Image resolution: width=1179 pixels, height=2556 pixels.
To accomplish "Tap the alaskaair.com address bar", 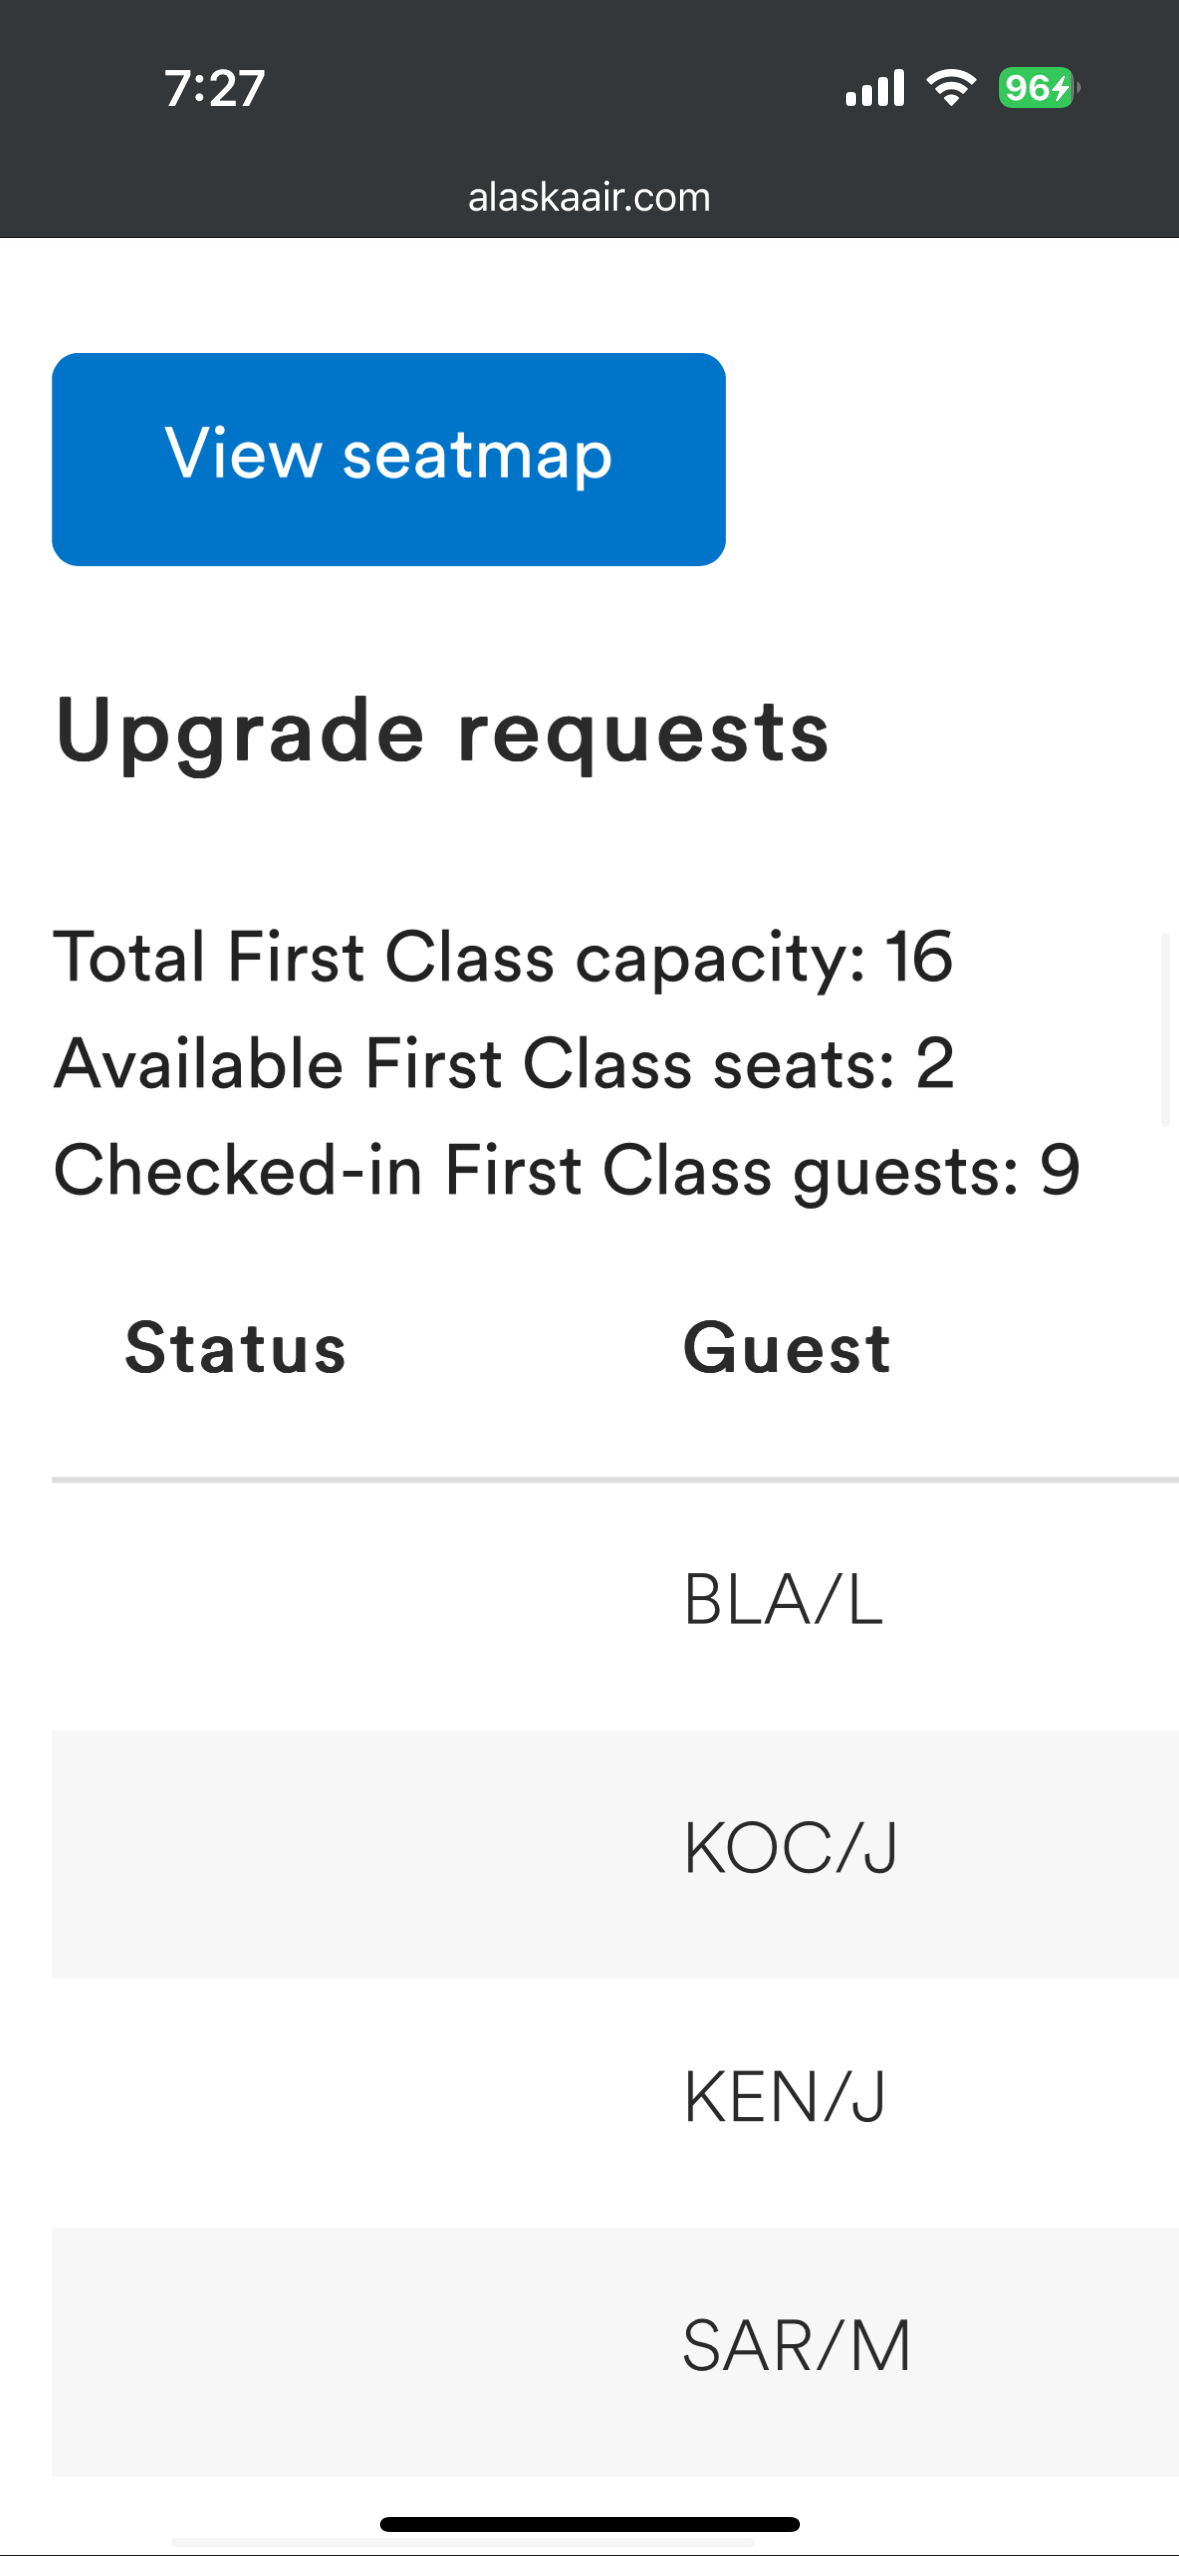I will [589, 197].
